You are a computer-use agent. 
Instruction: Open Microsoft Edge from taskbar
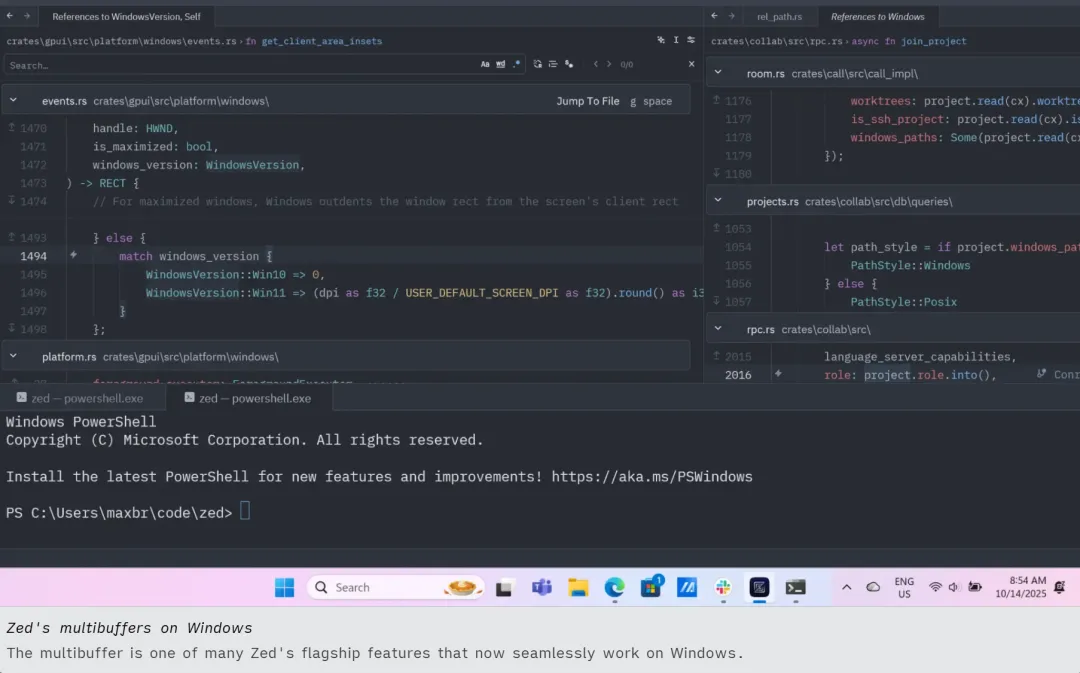pyautogui.click(x=614, y=588)
